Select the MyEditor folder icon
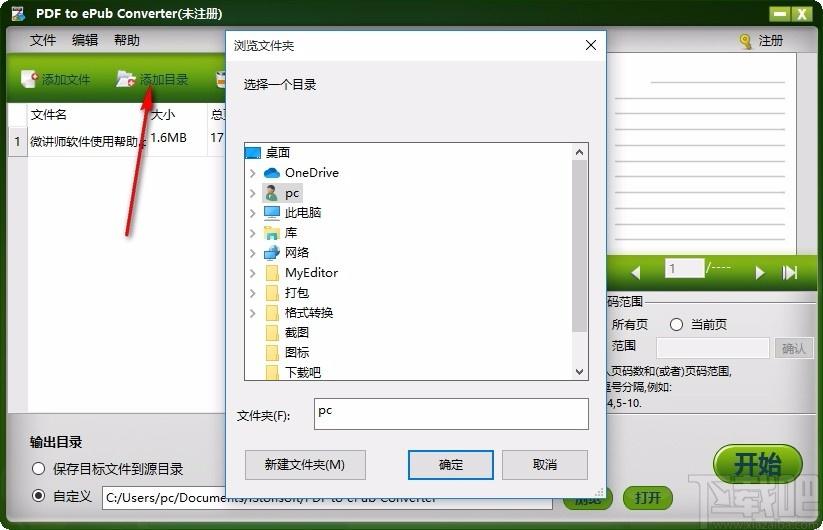Image resolution: width=823 pixels, height=530 pixels. tap(272, 273)
